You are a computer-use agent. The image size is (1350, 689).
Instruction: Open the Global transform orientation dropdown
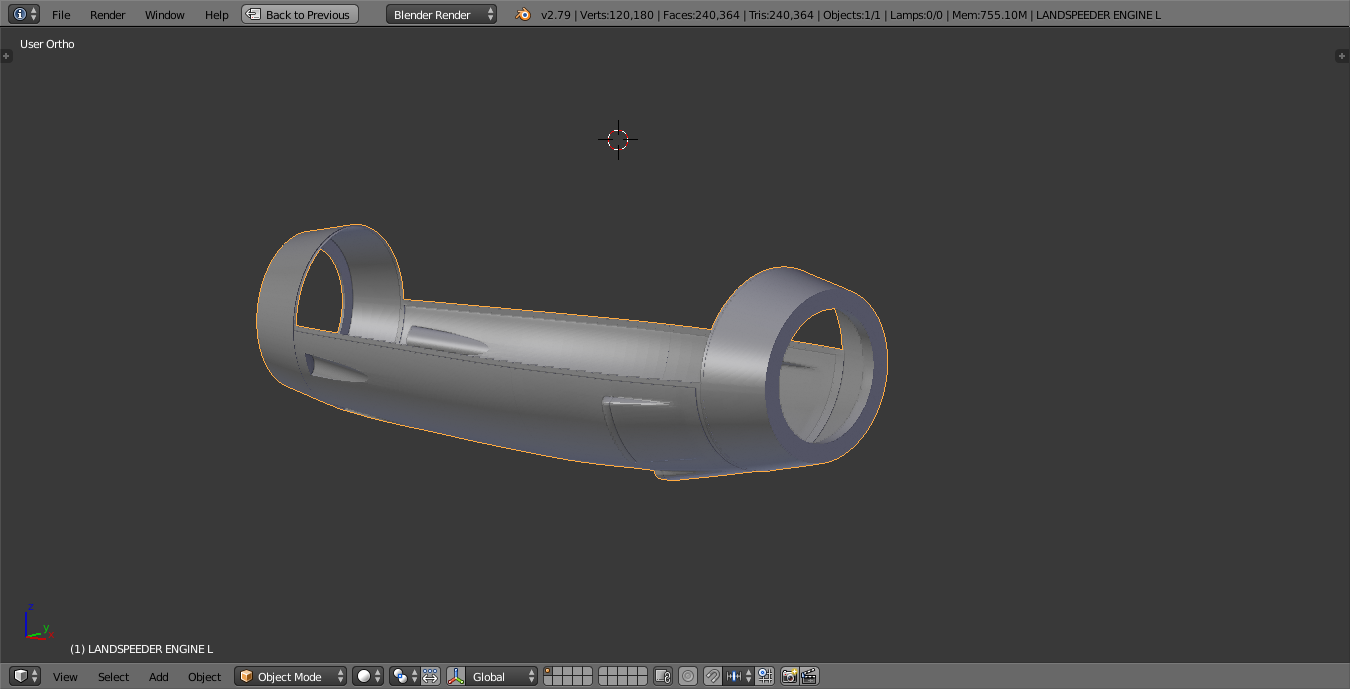click(502, 676)
